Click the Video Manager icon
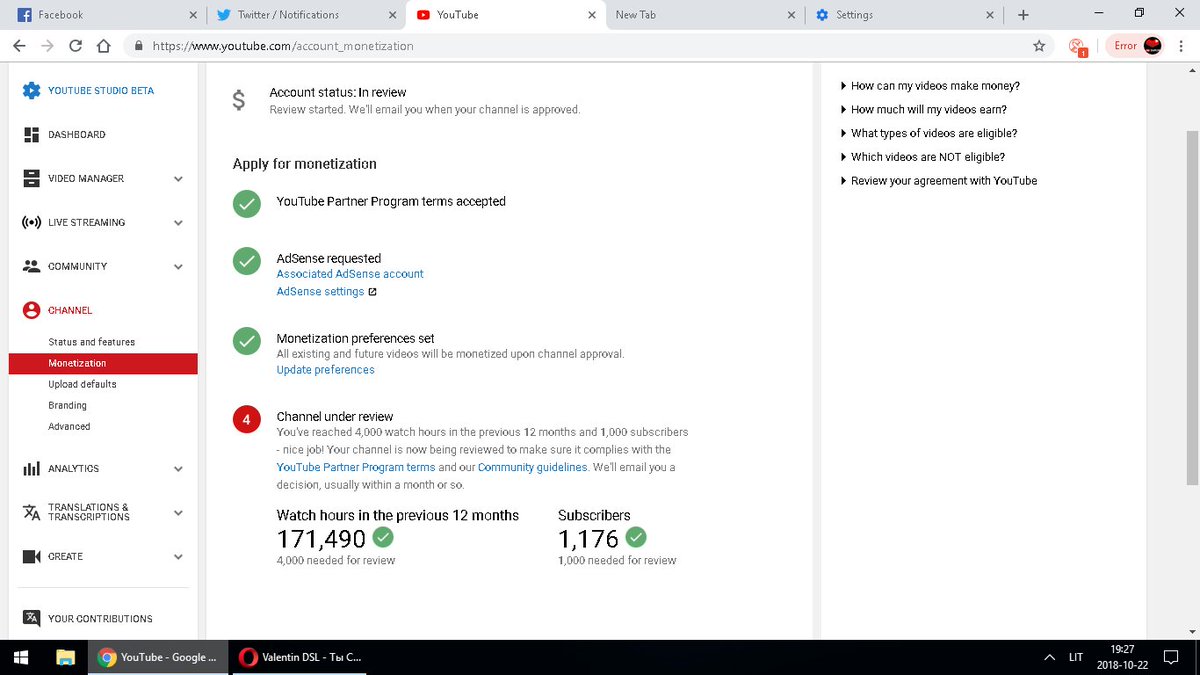Image resolution: width=1200 pixels, height=675 pixels. [31, 178]
